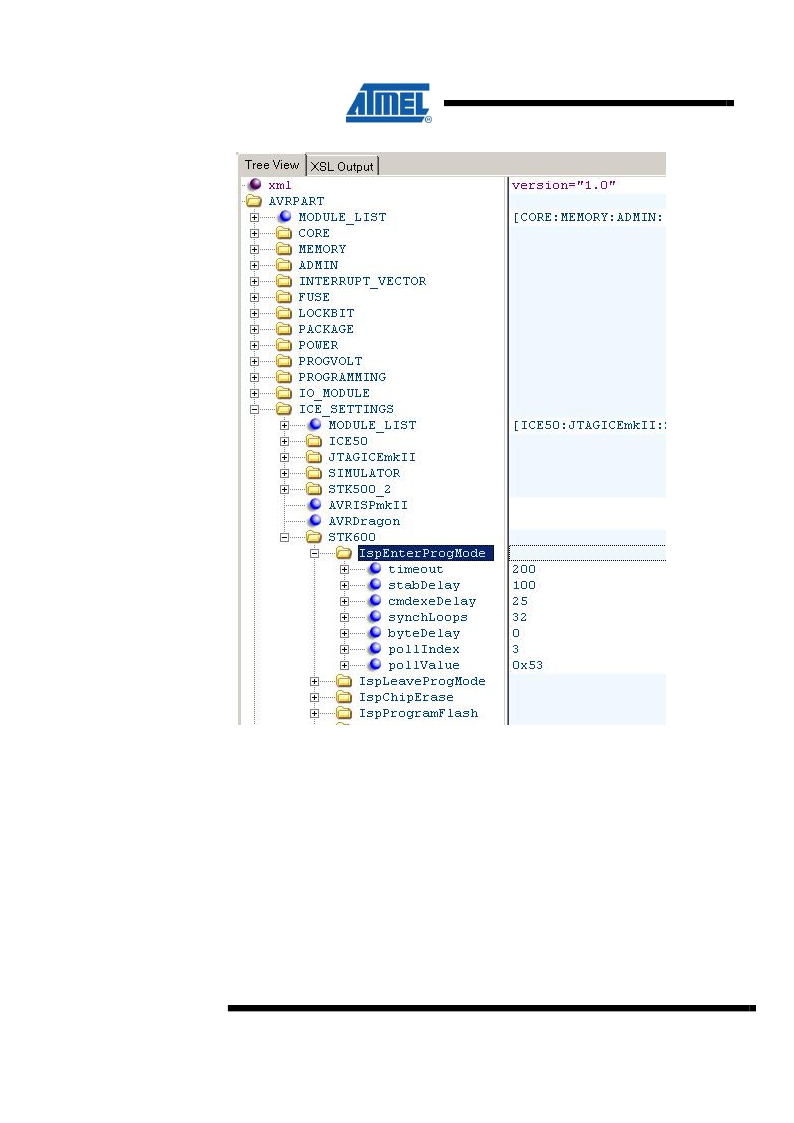Viewport: 794px width, 1123px height.
Task: Click the AVRPART folder icon
Action: click(254, 201)
